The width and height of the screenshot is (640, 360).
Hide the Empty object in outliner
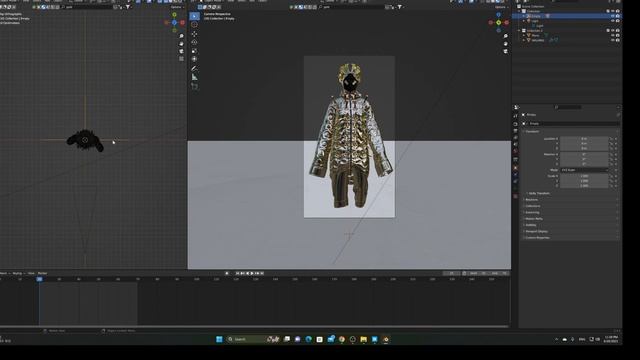pos(613,16)
